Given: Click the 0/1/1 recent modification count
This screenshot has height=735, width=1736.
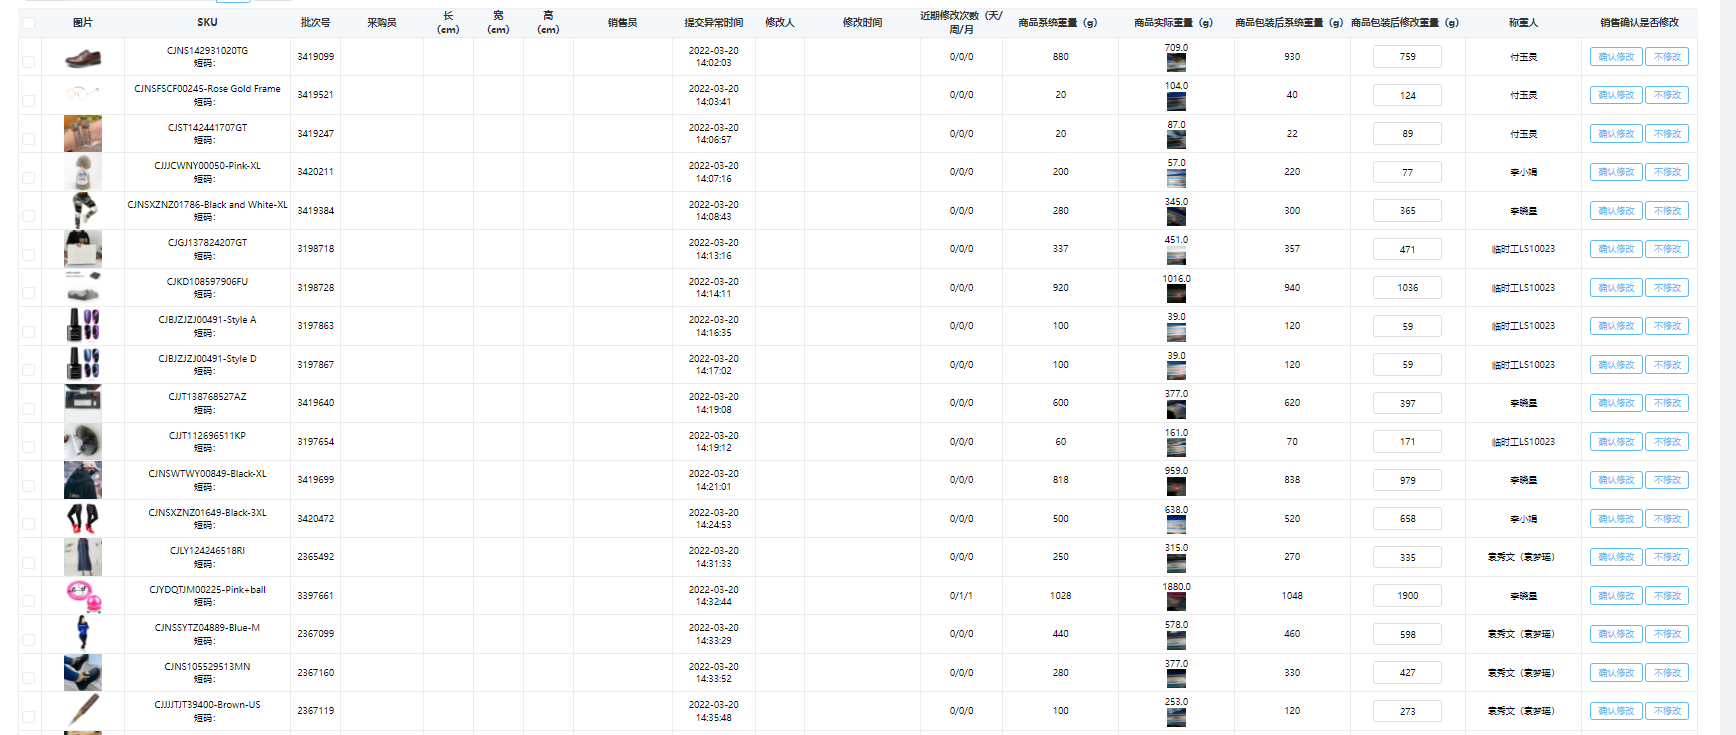Looking at the screenshot, I should 961,596.
